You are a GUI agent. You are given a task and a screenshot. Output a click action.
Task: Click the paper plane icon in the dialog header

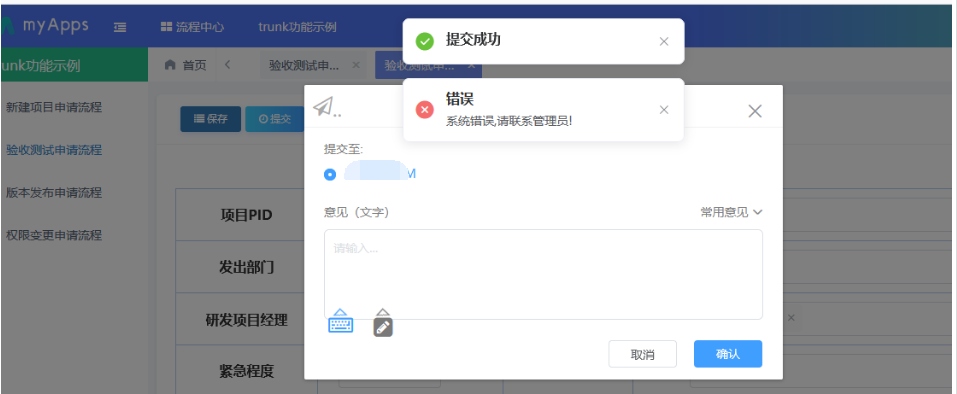[323, 107]
